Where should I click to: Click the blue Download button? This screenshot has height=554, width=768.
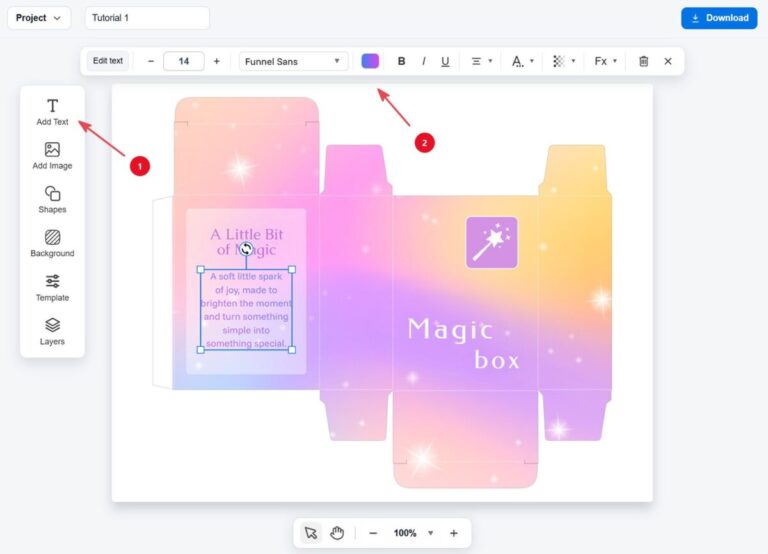719,18
